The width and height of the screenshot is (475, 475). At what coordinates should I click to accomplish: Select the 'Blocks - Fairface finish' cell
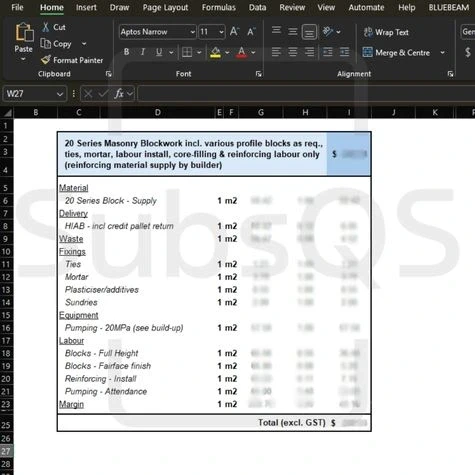(108, 366)
